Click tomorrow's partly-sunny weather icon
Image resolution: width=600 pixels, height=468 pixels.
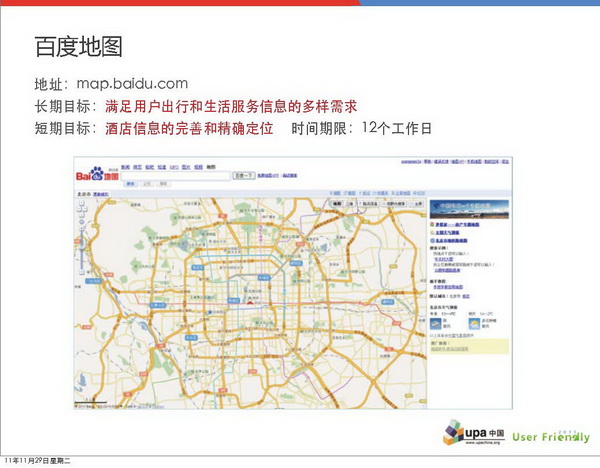point(474,324)
